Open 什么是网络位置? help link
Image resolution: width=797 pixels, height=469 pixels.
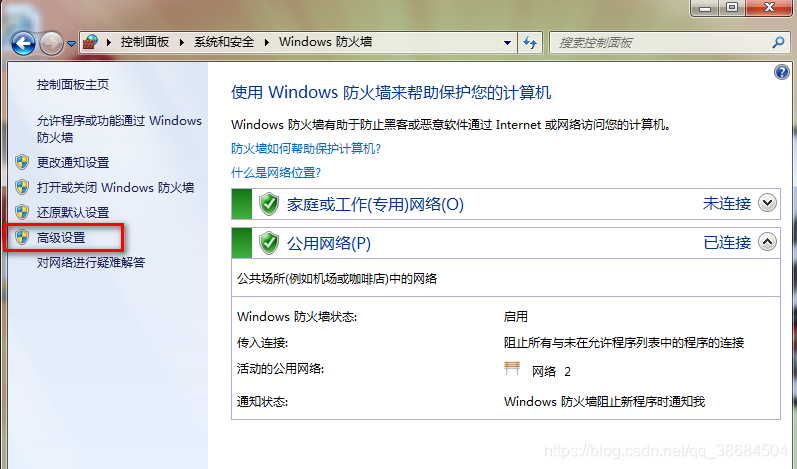pos(275,173)
